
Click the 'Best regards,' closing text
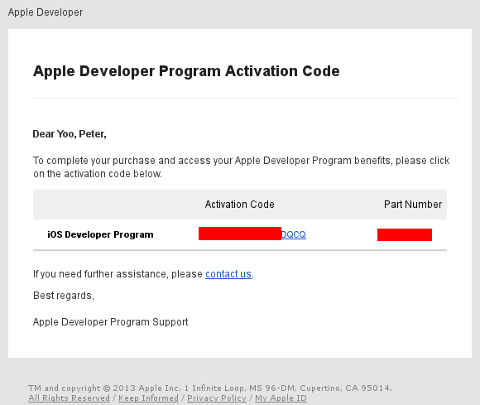[64, 295]
